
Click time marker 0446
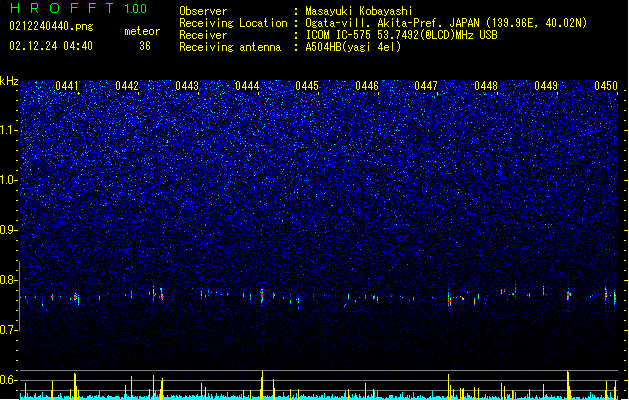pos(367,86)
